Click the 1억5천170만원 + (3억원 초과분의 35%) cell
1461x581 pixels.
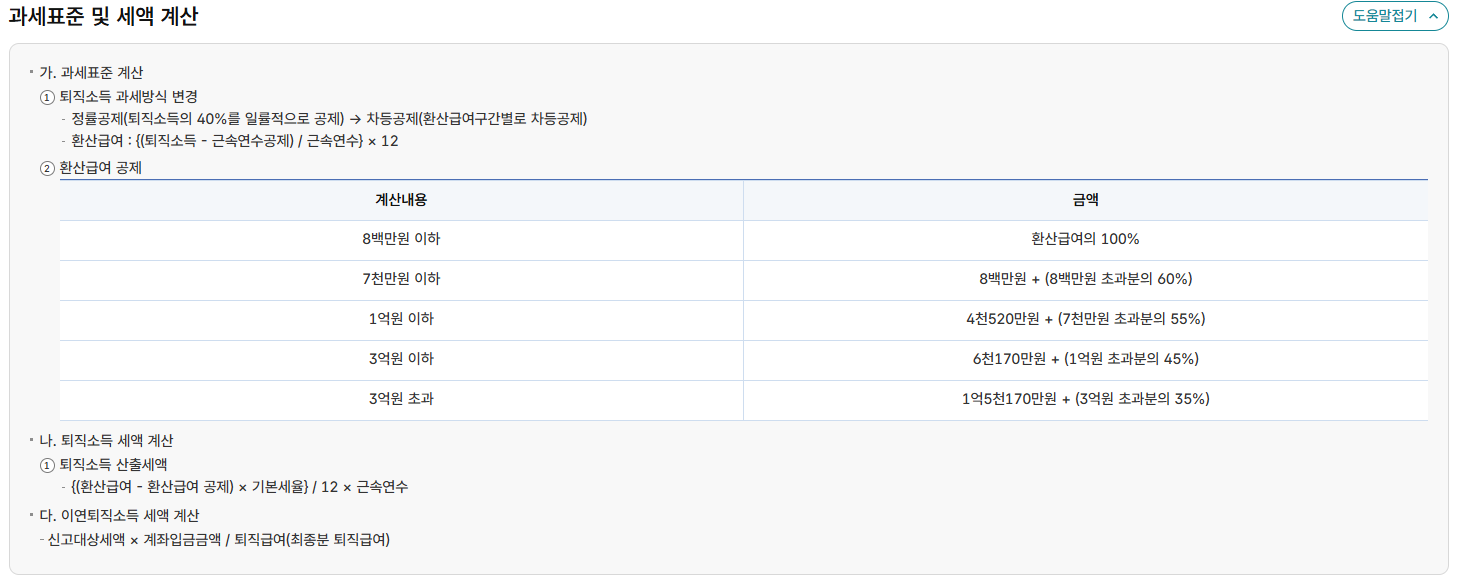coord(1085,400)
